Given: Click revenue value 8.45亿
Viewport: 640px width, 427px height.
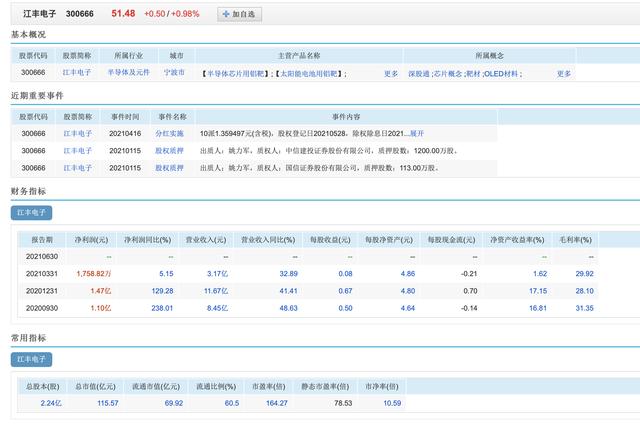Looking at the screenshot, I should [218, 308].
